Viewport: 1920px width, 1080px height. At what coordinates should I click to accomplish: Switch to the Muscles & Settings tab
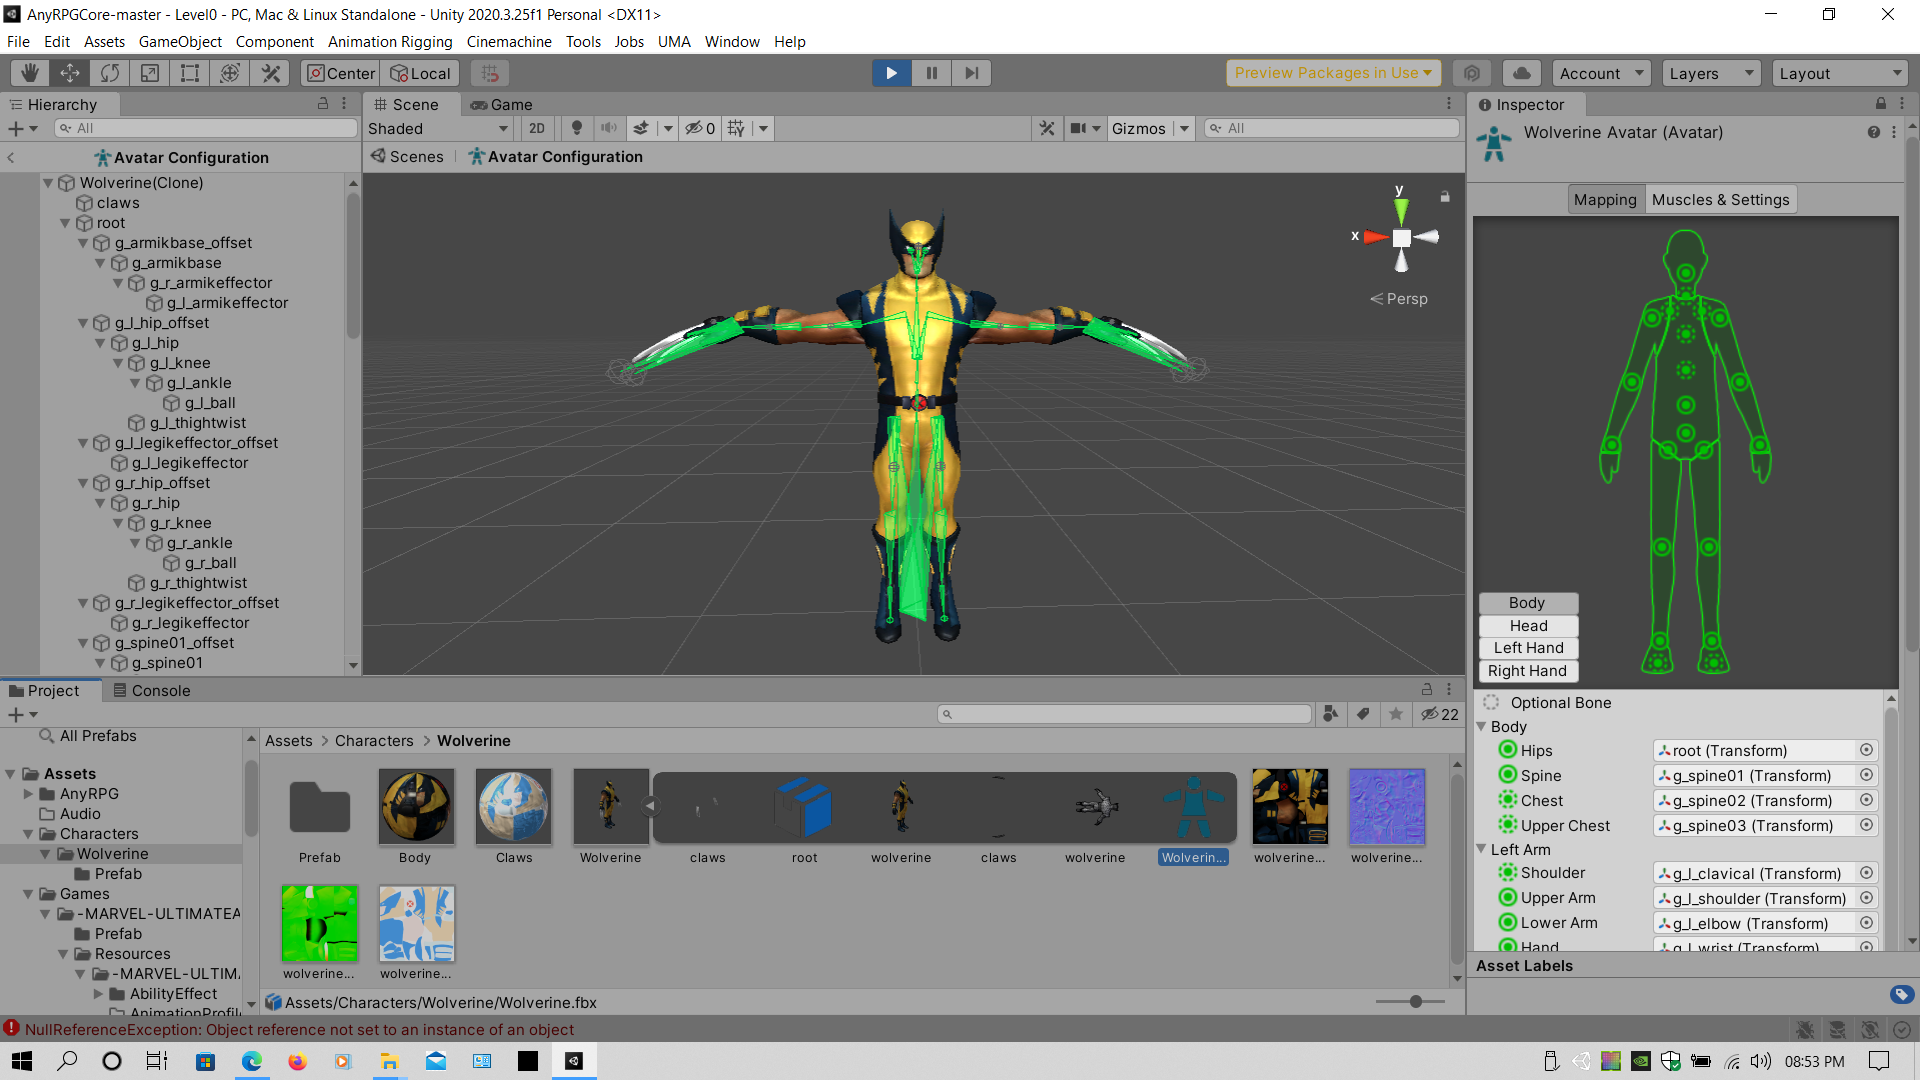(1720, 199)
